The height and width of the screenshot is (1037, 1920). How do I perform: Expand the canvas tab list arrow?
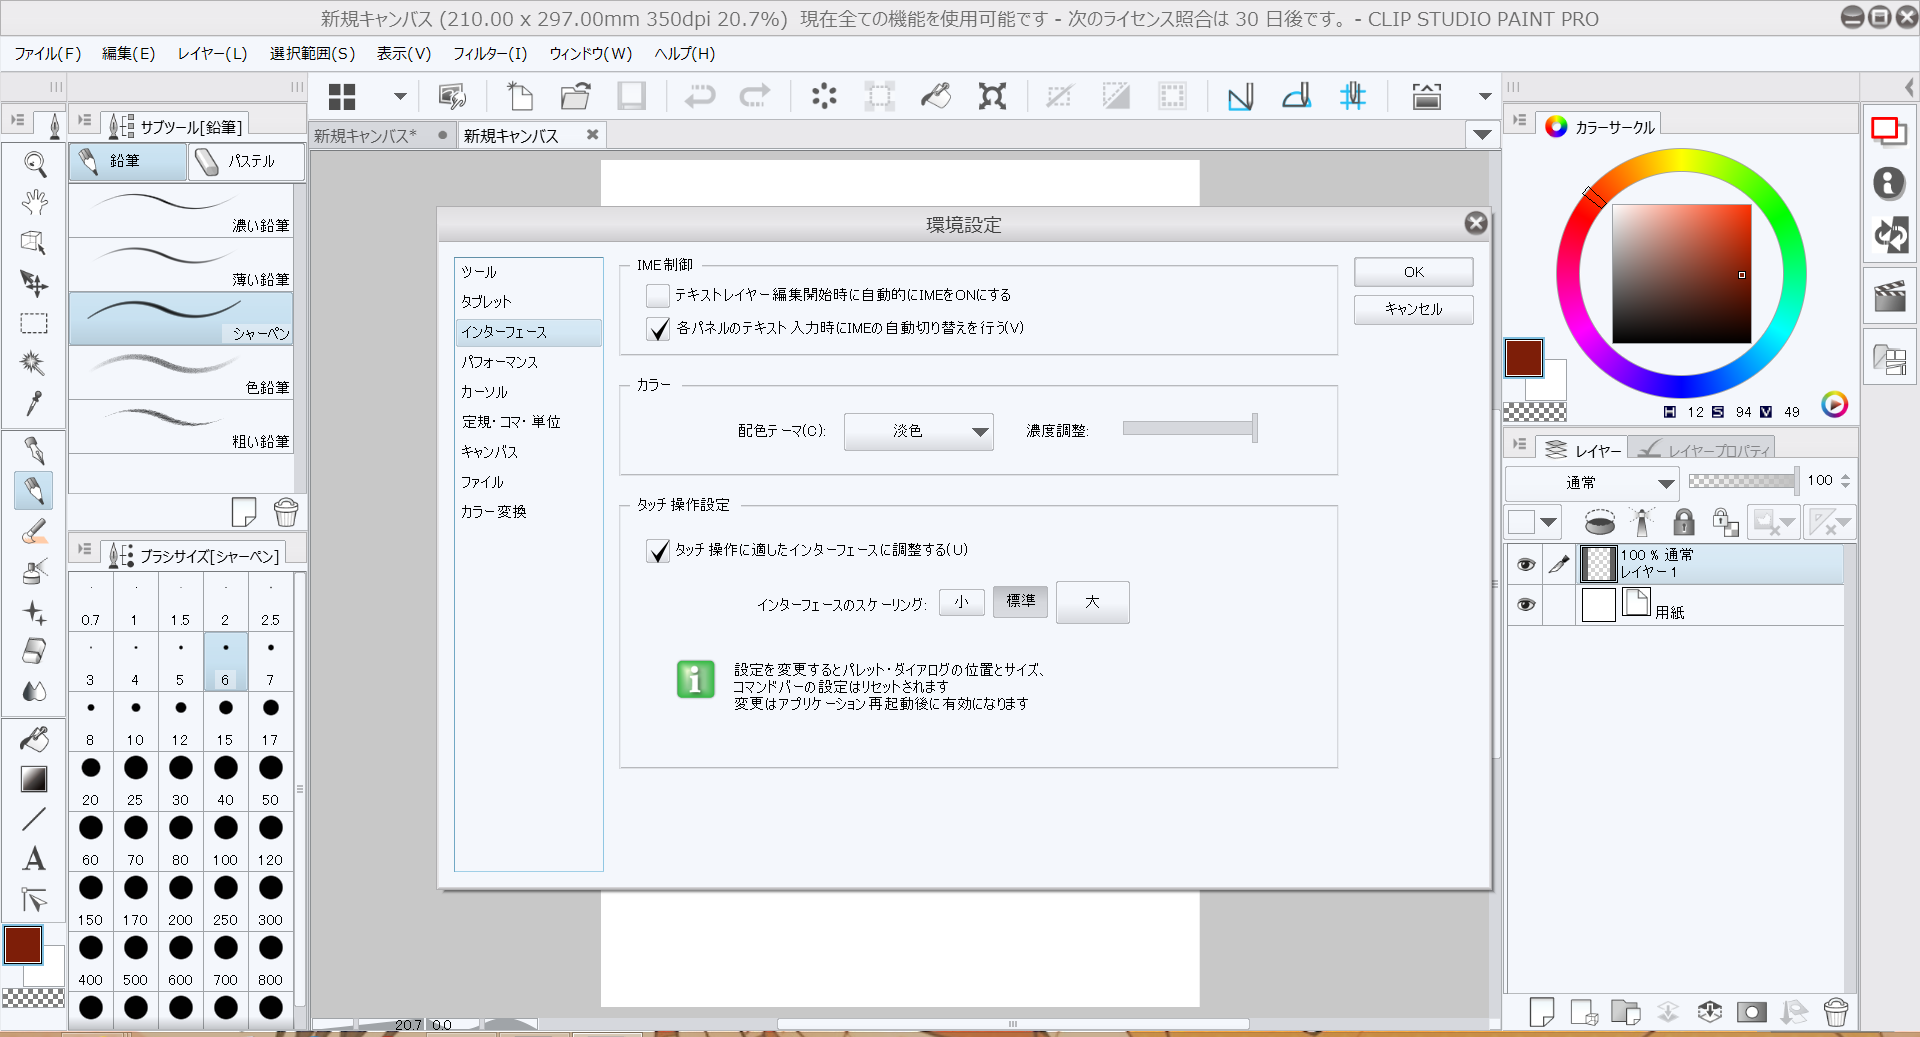click(1482, 135)
